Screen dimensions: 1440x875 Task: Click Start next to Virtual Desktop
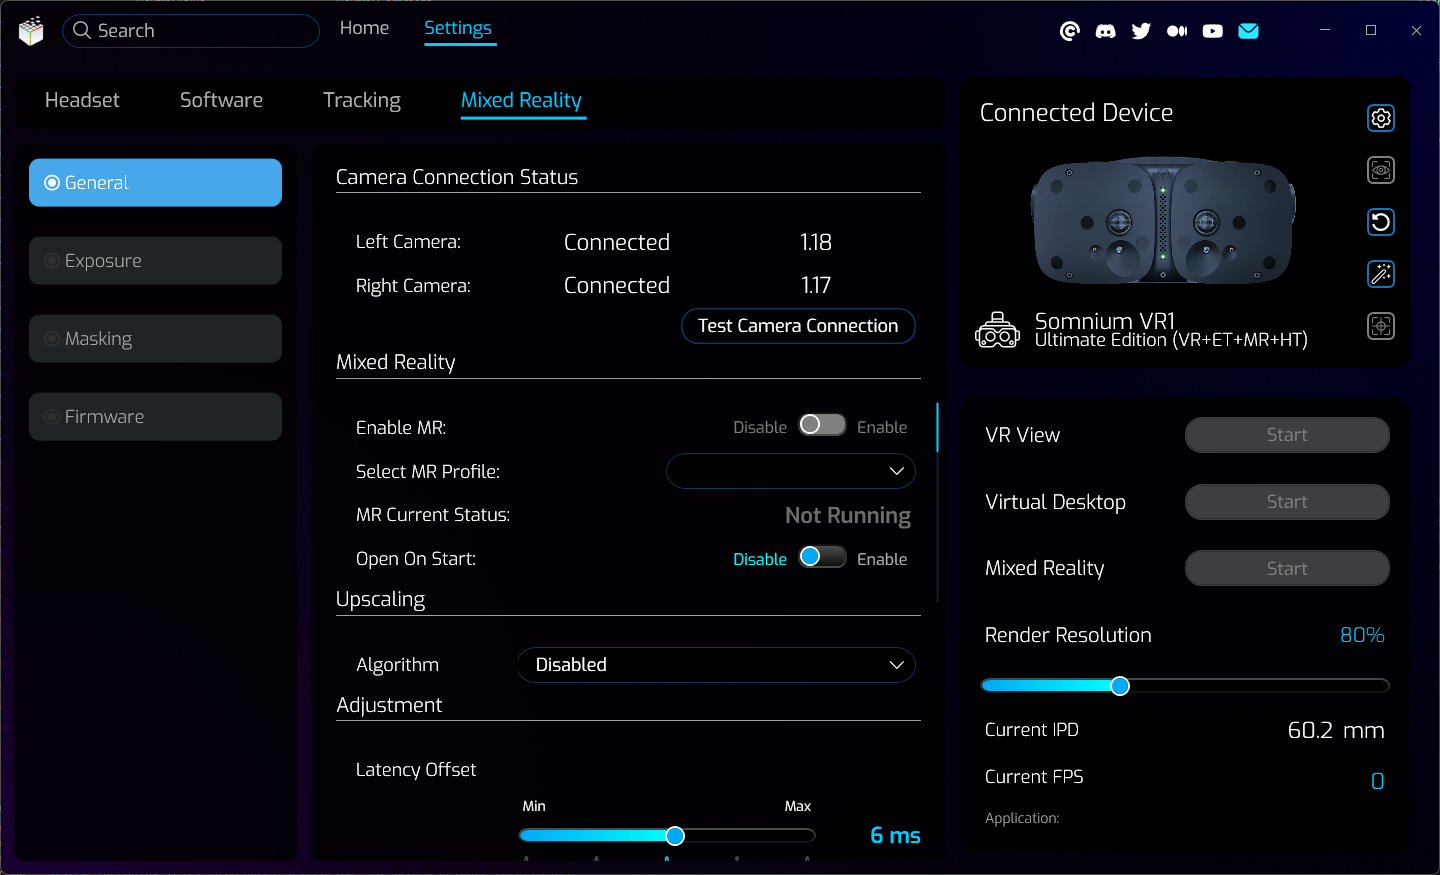point(1286,502)
